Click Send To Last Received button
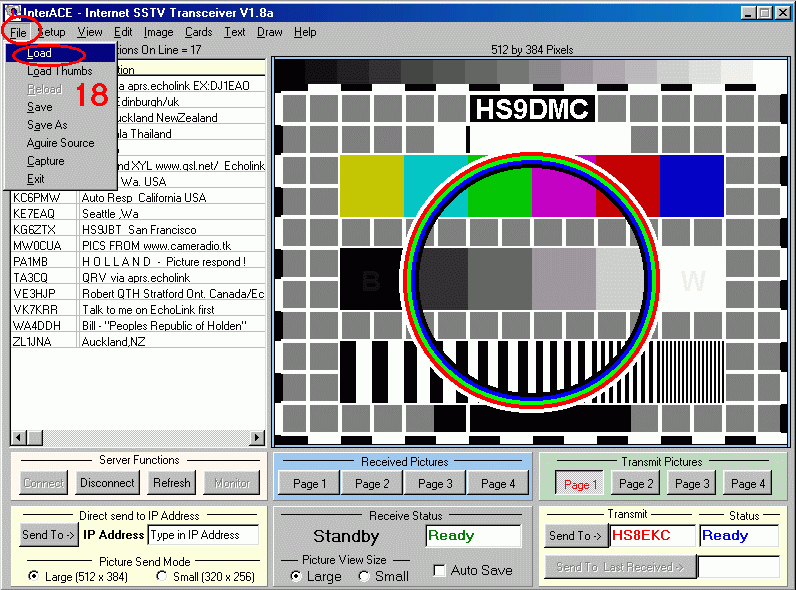 pyautogui.click(x=620, y=567)
